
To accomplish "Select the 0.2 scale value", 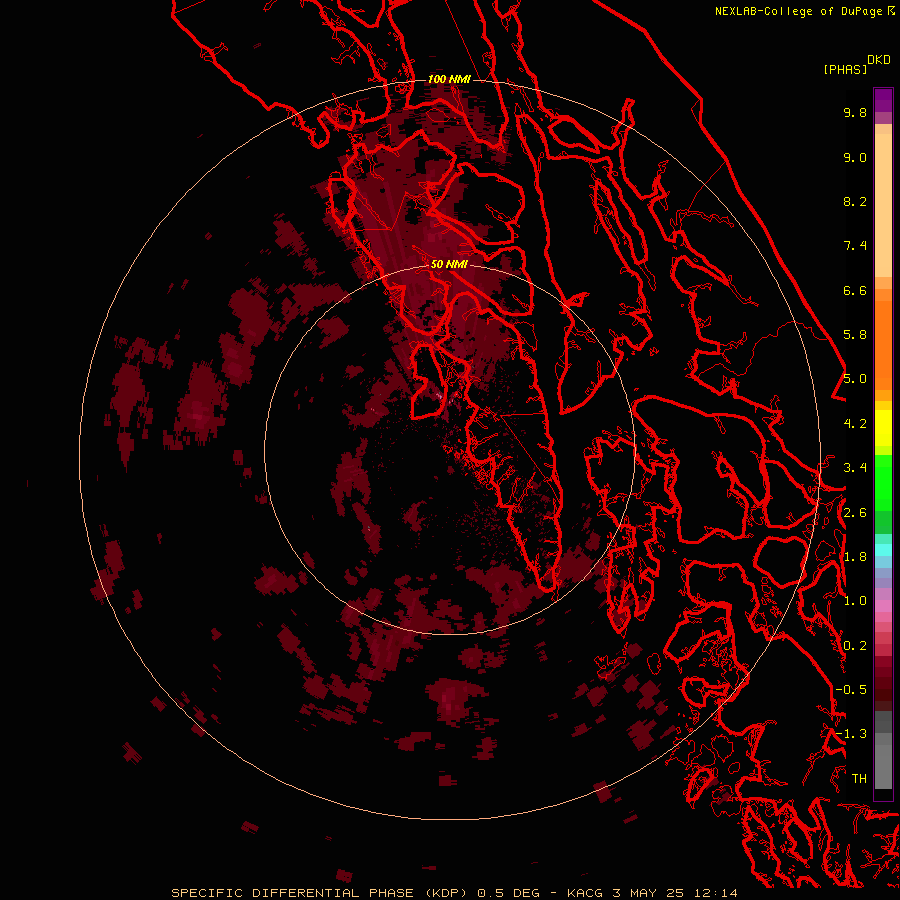I will 855,646.
